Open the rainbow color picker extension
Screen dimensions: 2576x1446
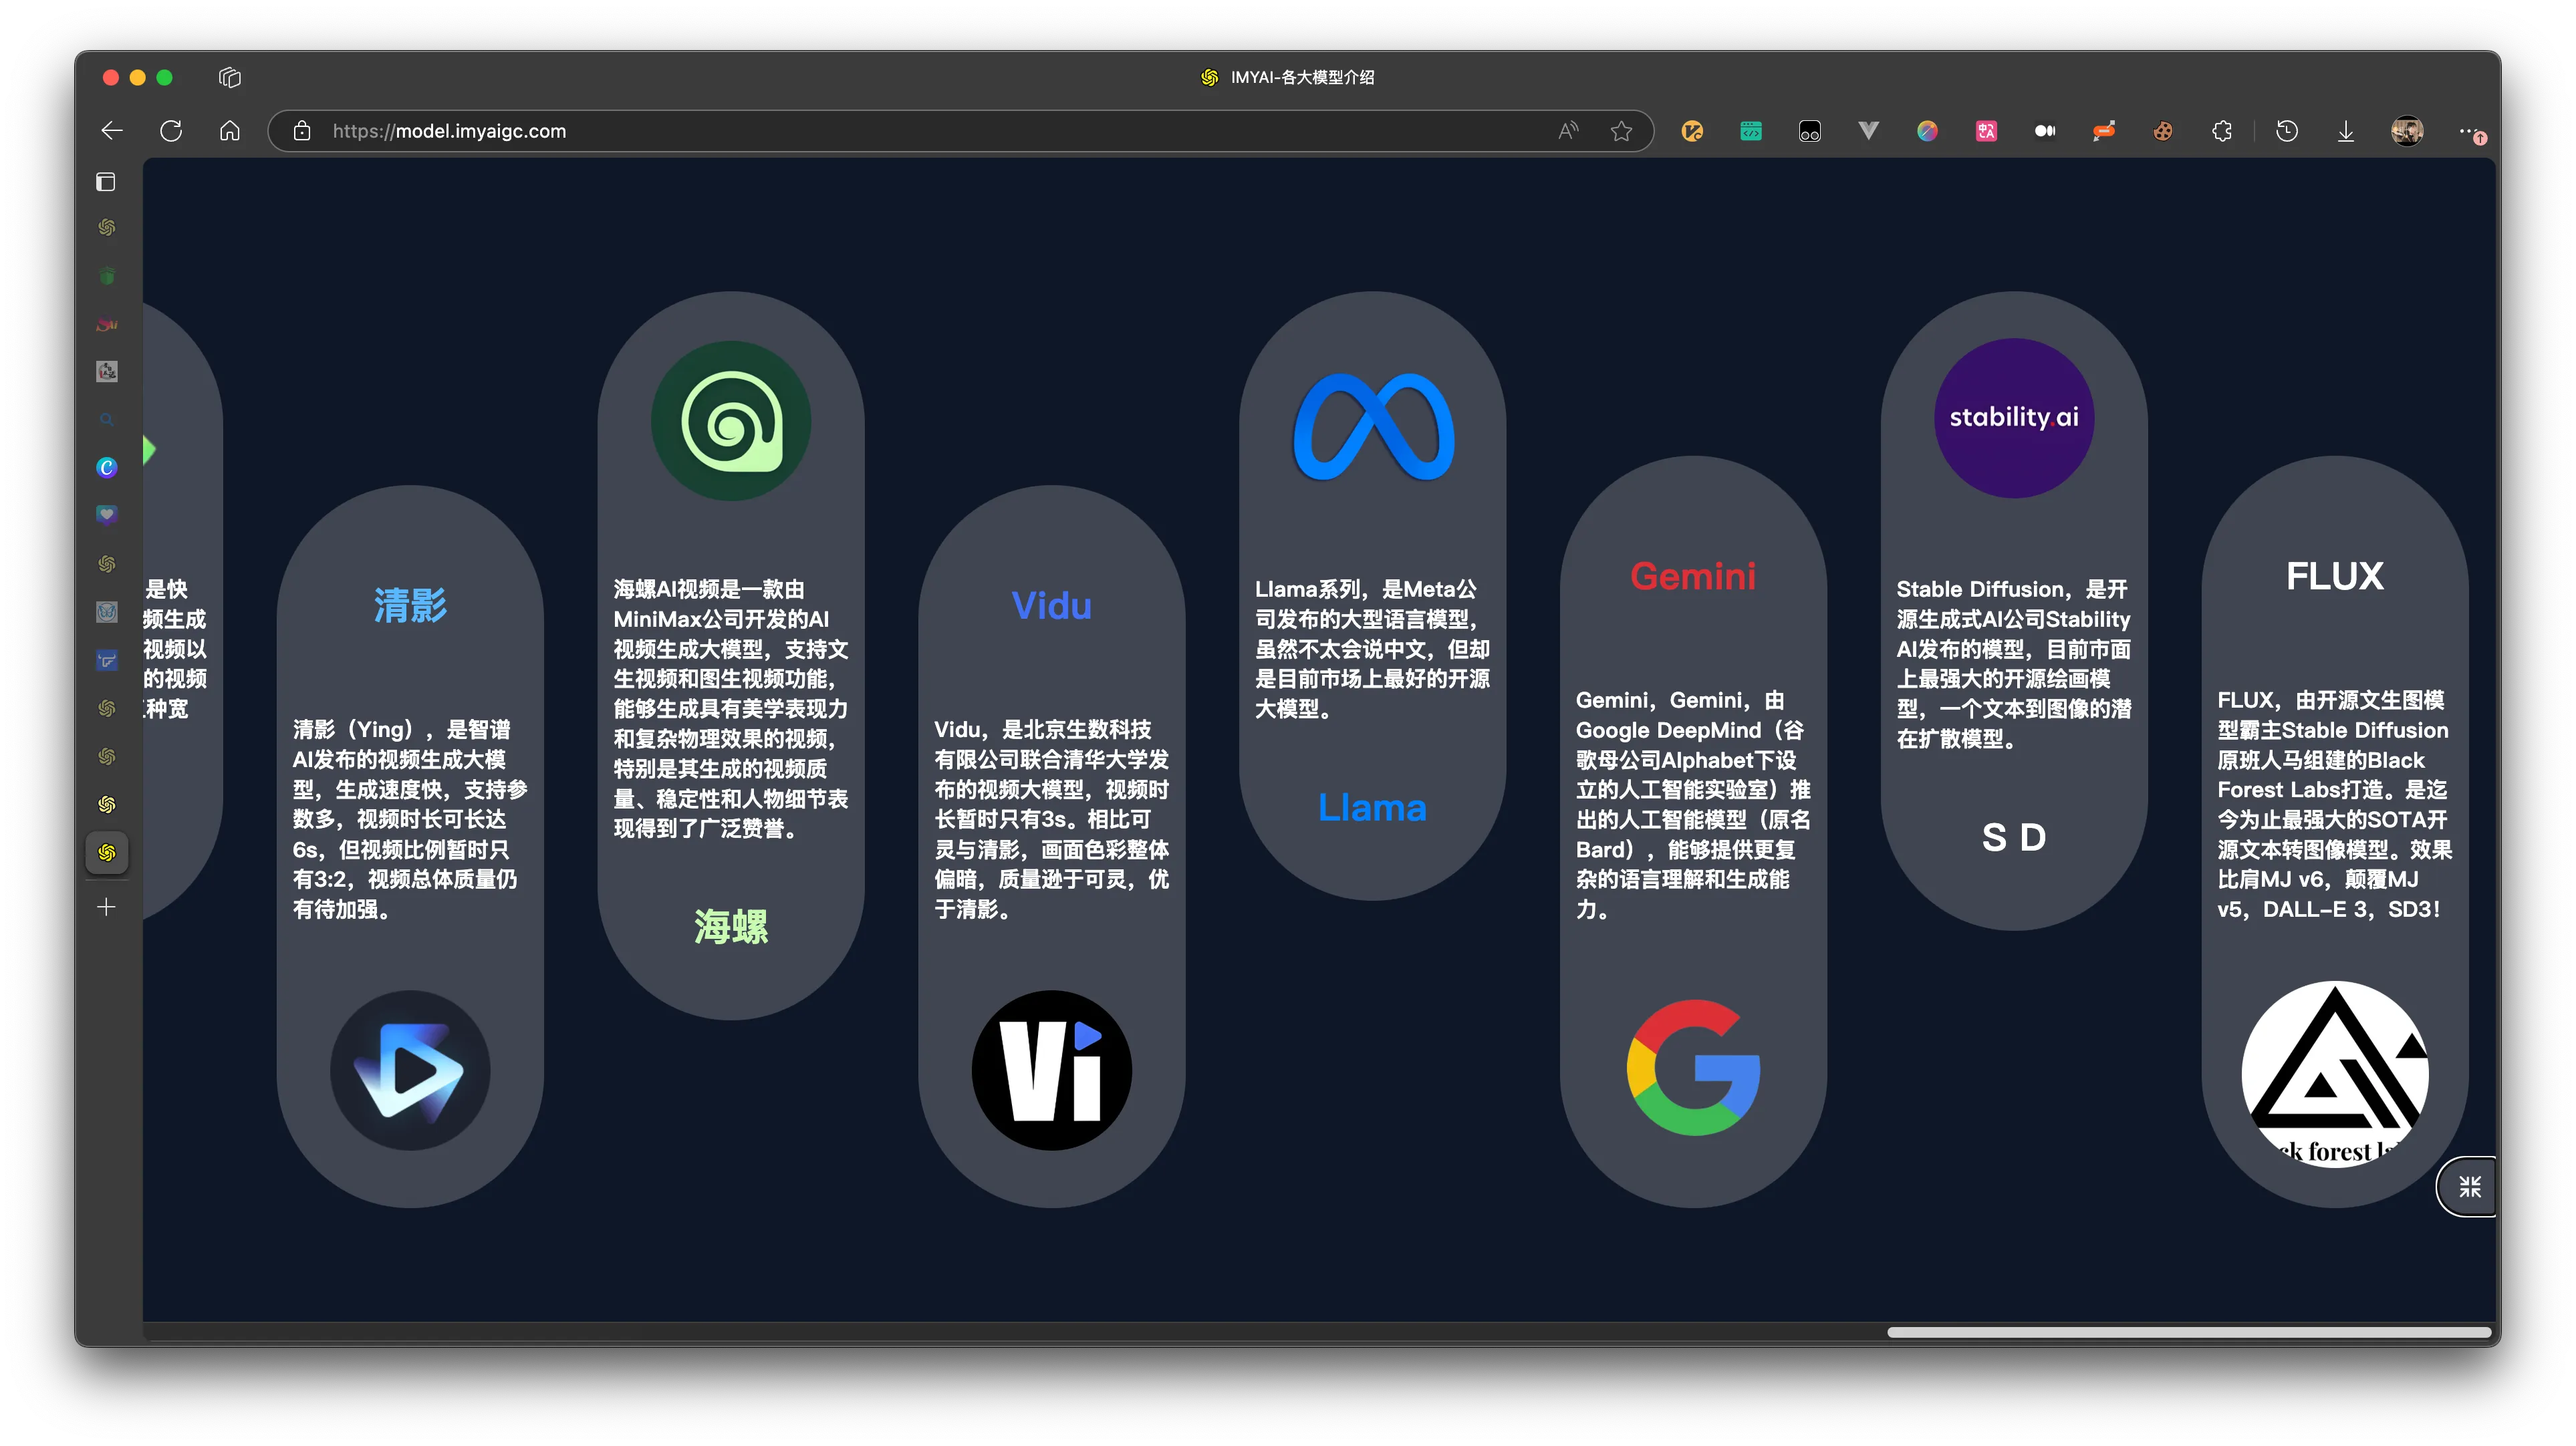click(1927, 131)
